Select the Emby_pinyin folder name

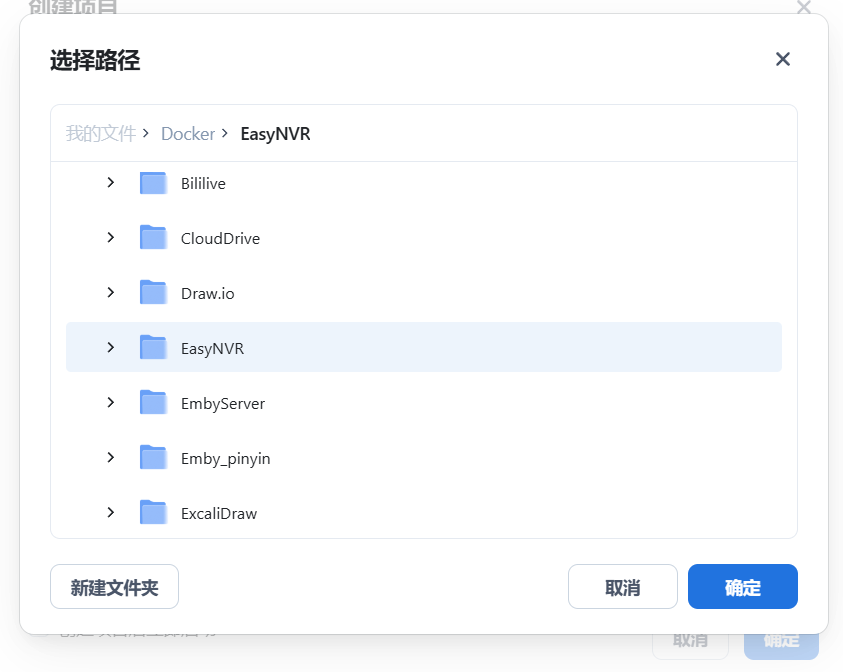[x=225, y=459]
